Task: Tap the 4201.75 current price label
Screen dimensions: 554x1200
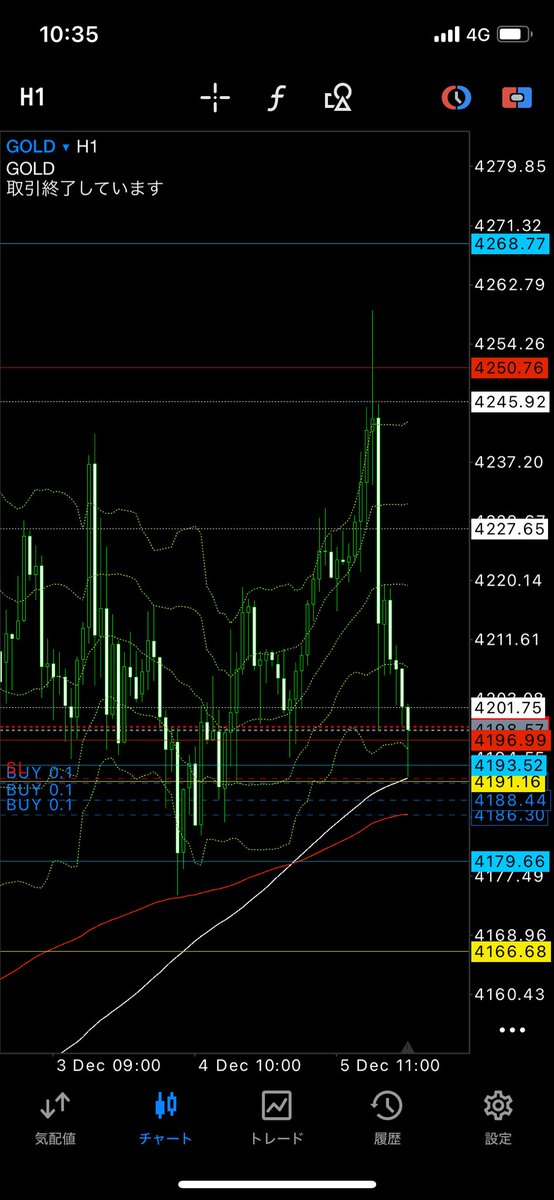Action: 510,708
